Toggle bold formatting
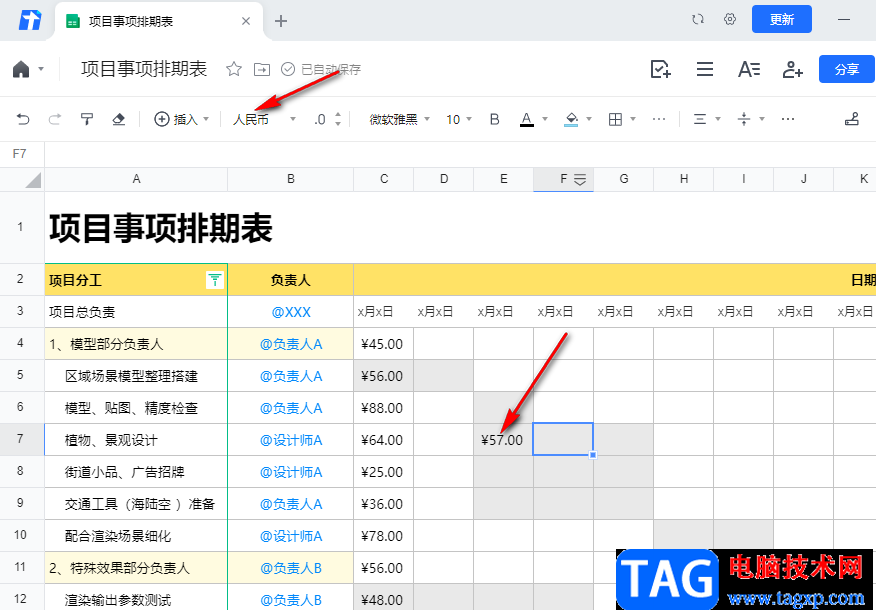 (x=494, y=119)
